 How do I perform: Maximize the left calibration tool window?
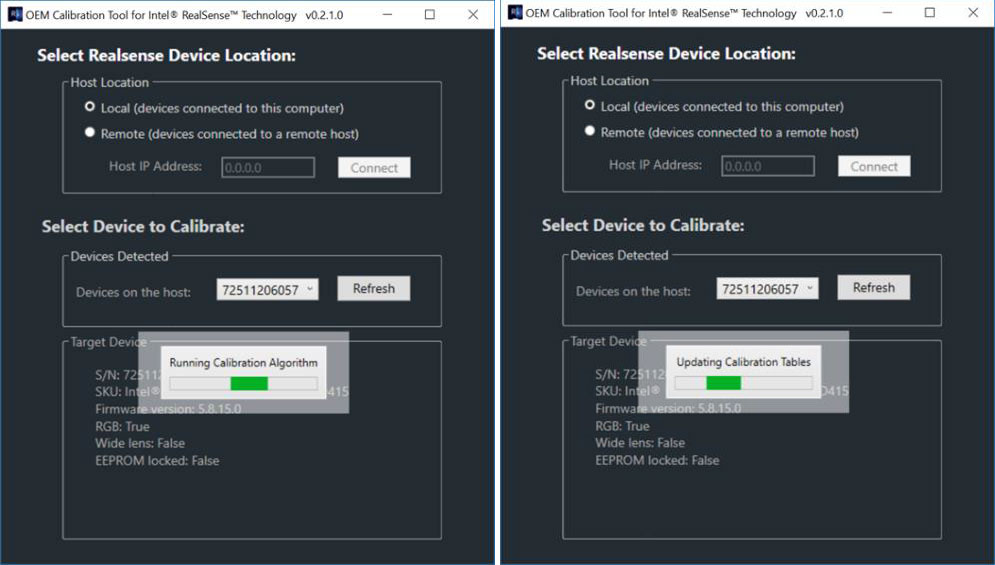pos(430,14)
